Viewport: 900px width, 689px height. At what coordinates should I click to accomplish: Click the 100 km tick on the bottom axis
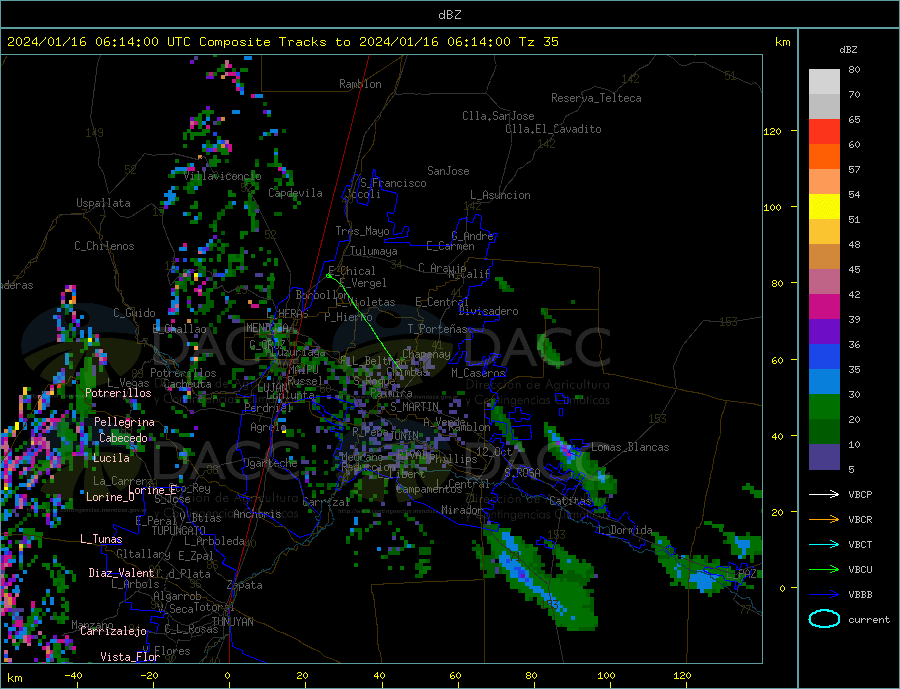pyautogui.click(x=607, y=675)
